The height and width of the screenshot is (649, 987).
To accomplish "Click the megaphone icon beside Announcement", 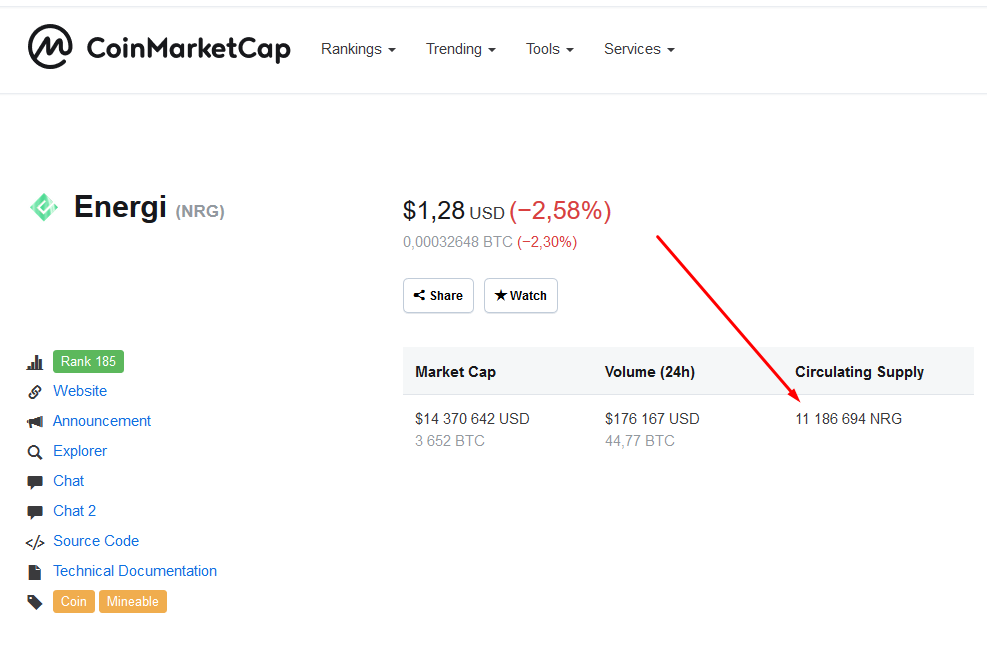I will [x=35, y=422].
